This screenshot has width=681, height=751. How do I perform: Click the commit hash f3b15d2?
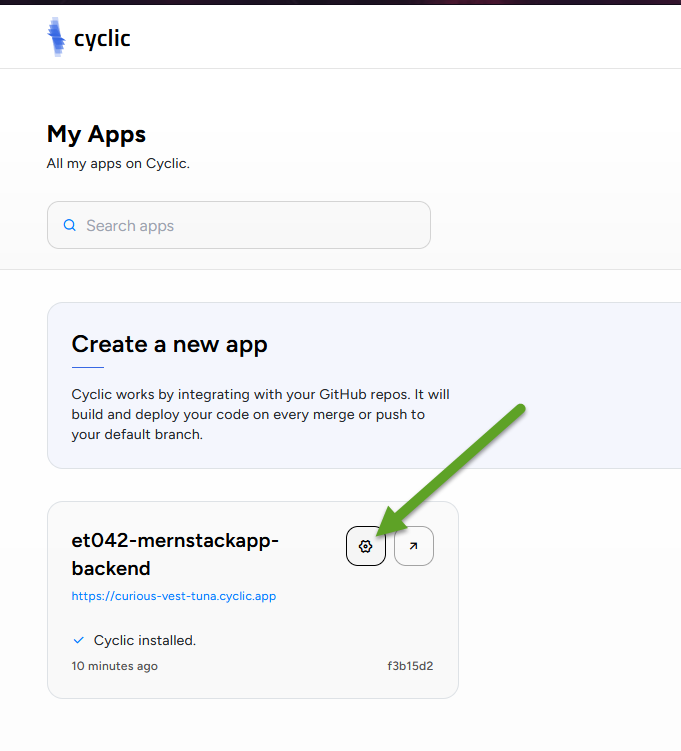click(410, 666)
